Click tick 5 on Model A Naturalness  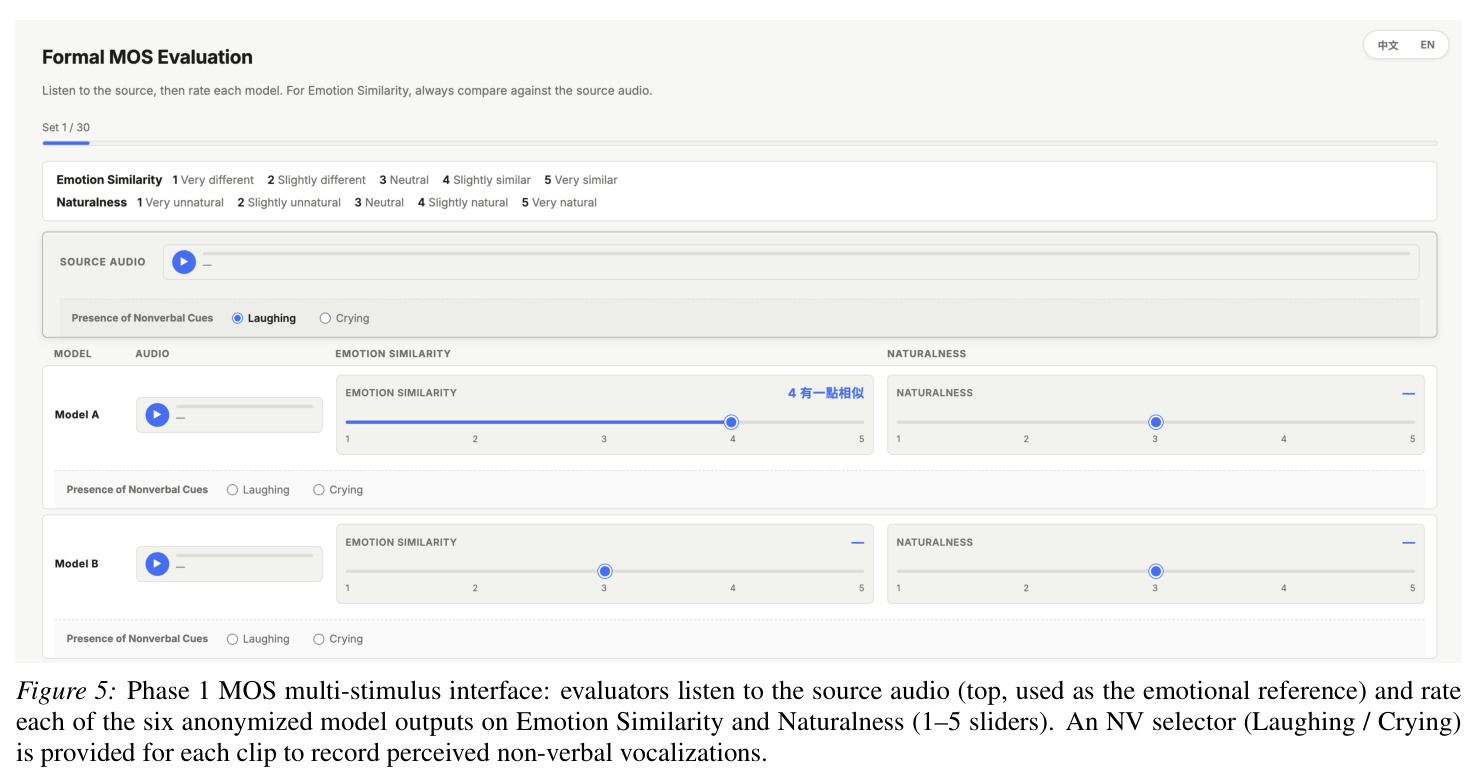click(1412, 439)
